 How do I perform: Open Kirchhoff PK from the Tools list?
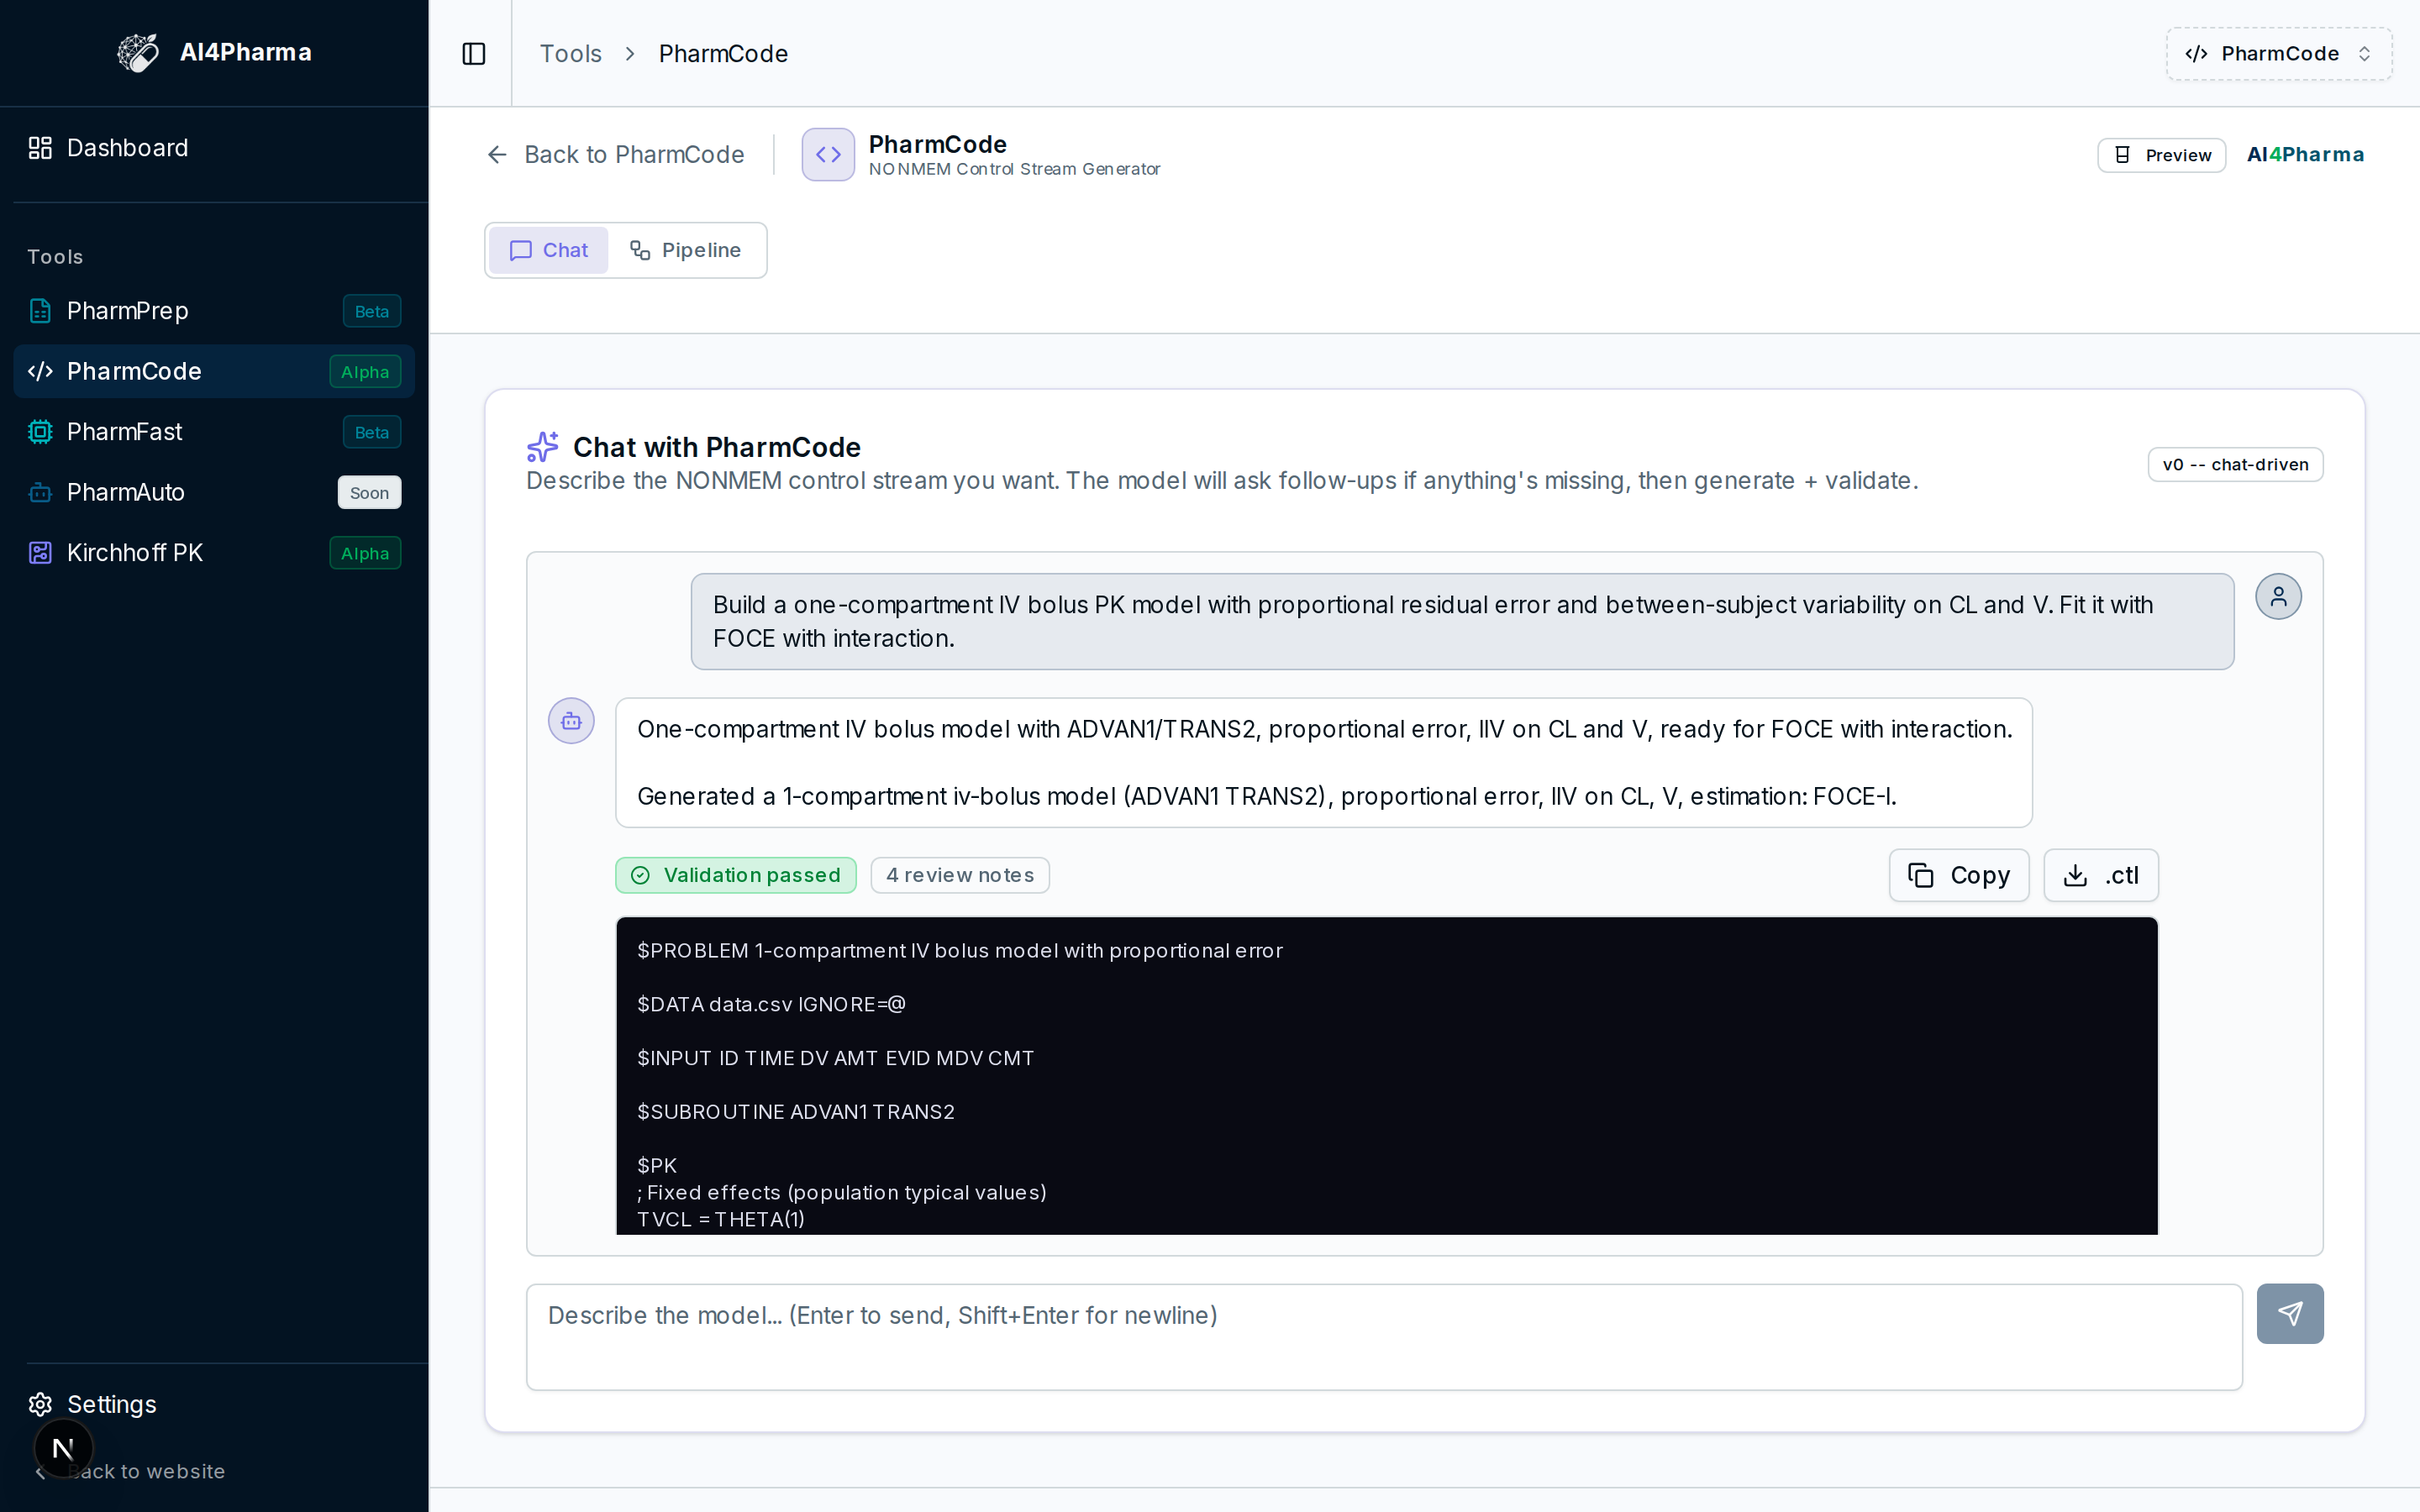(x=214, y=553)
